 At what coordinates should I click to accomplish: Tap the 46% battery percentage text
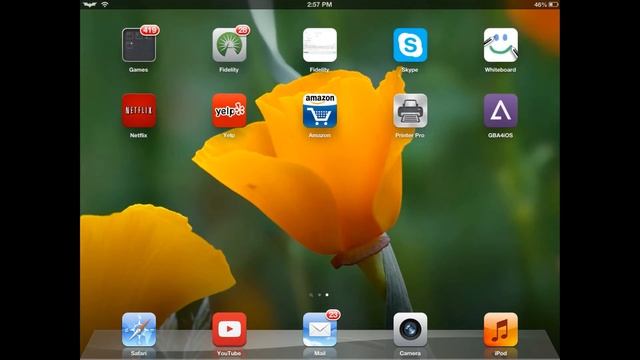(x=540, y=4)
